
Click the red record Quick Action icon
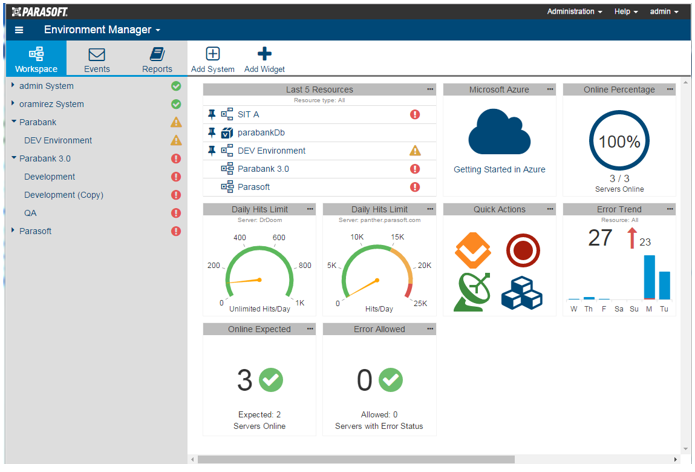click(523, 250)
